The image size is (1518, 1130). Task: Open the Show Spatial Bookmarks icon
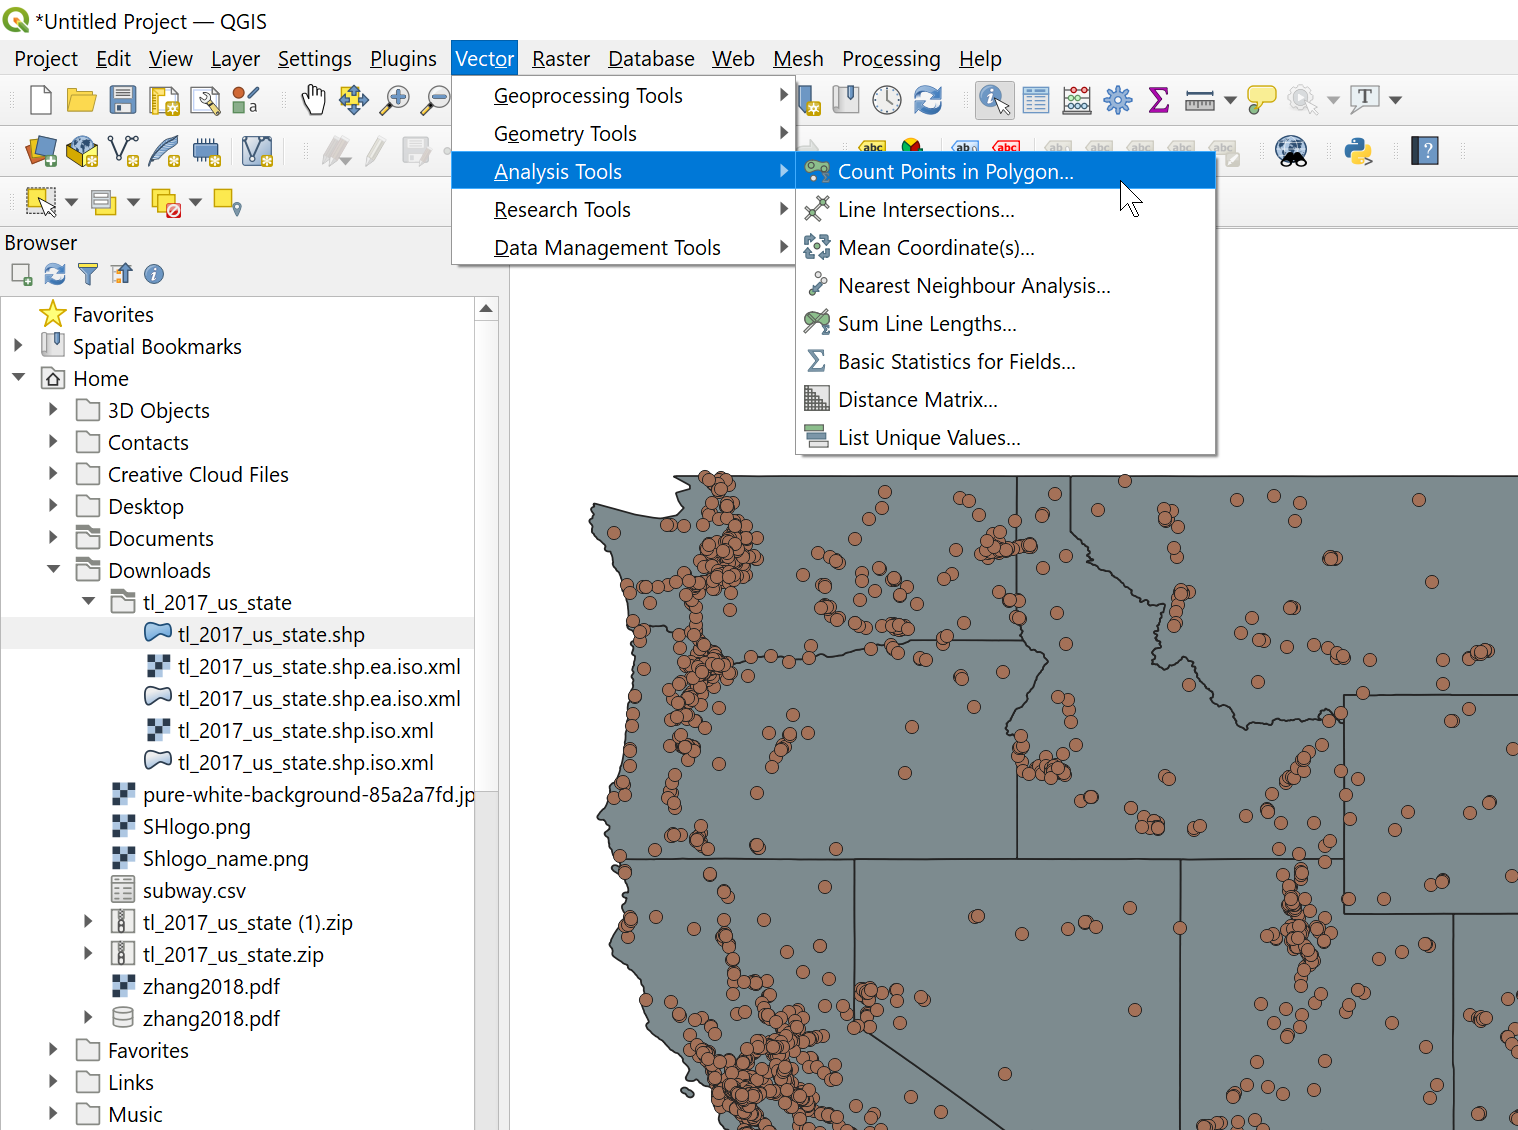pos(847,99)
